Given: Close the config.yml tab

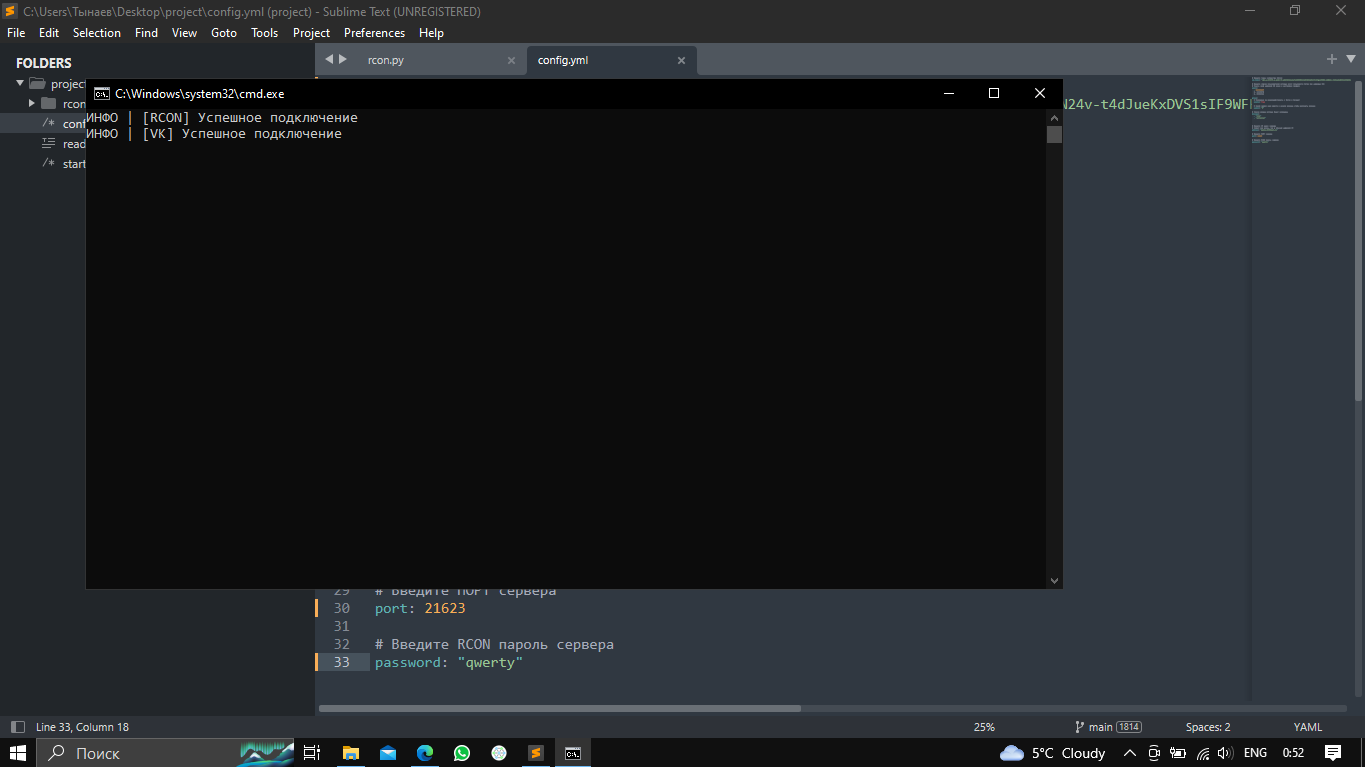Looking at the screenshot, I should tap(681, 61).
